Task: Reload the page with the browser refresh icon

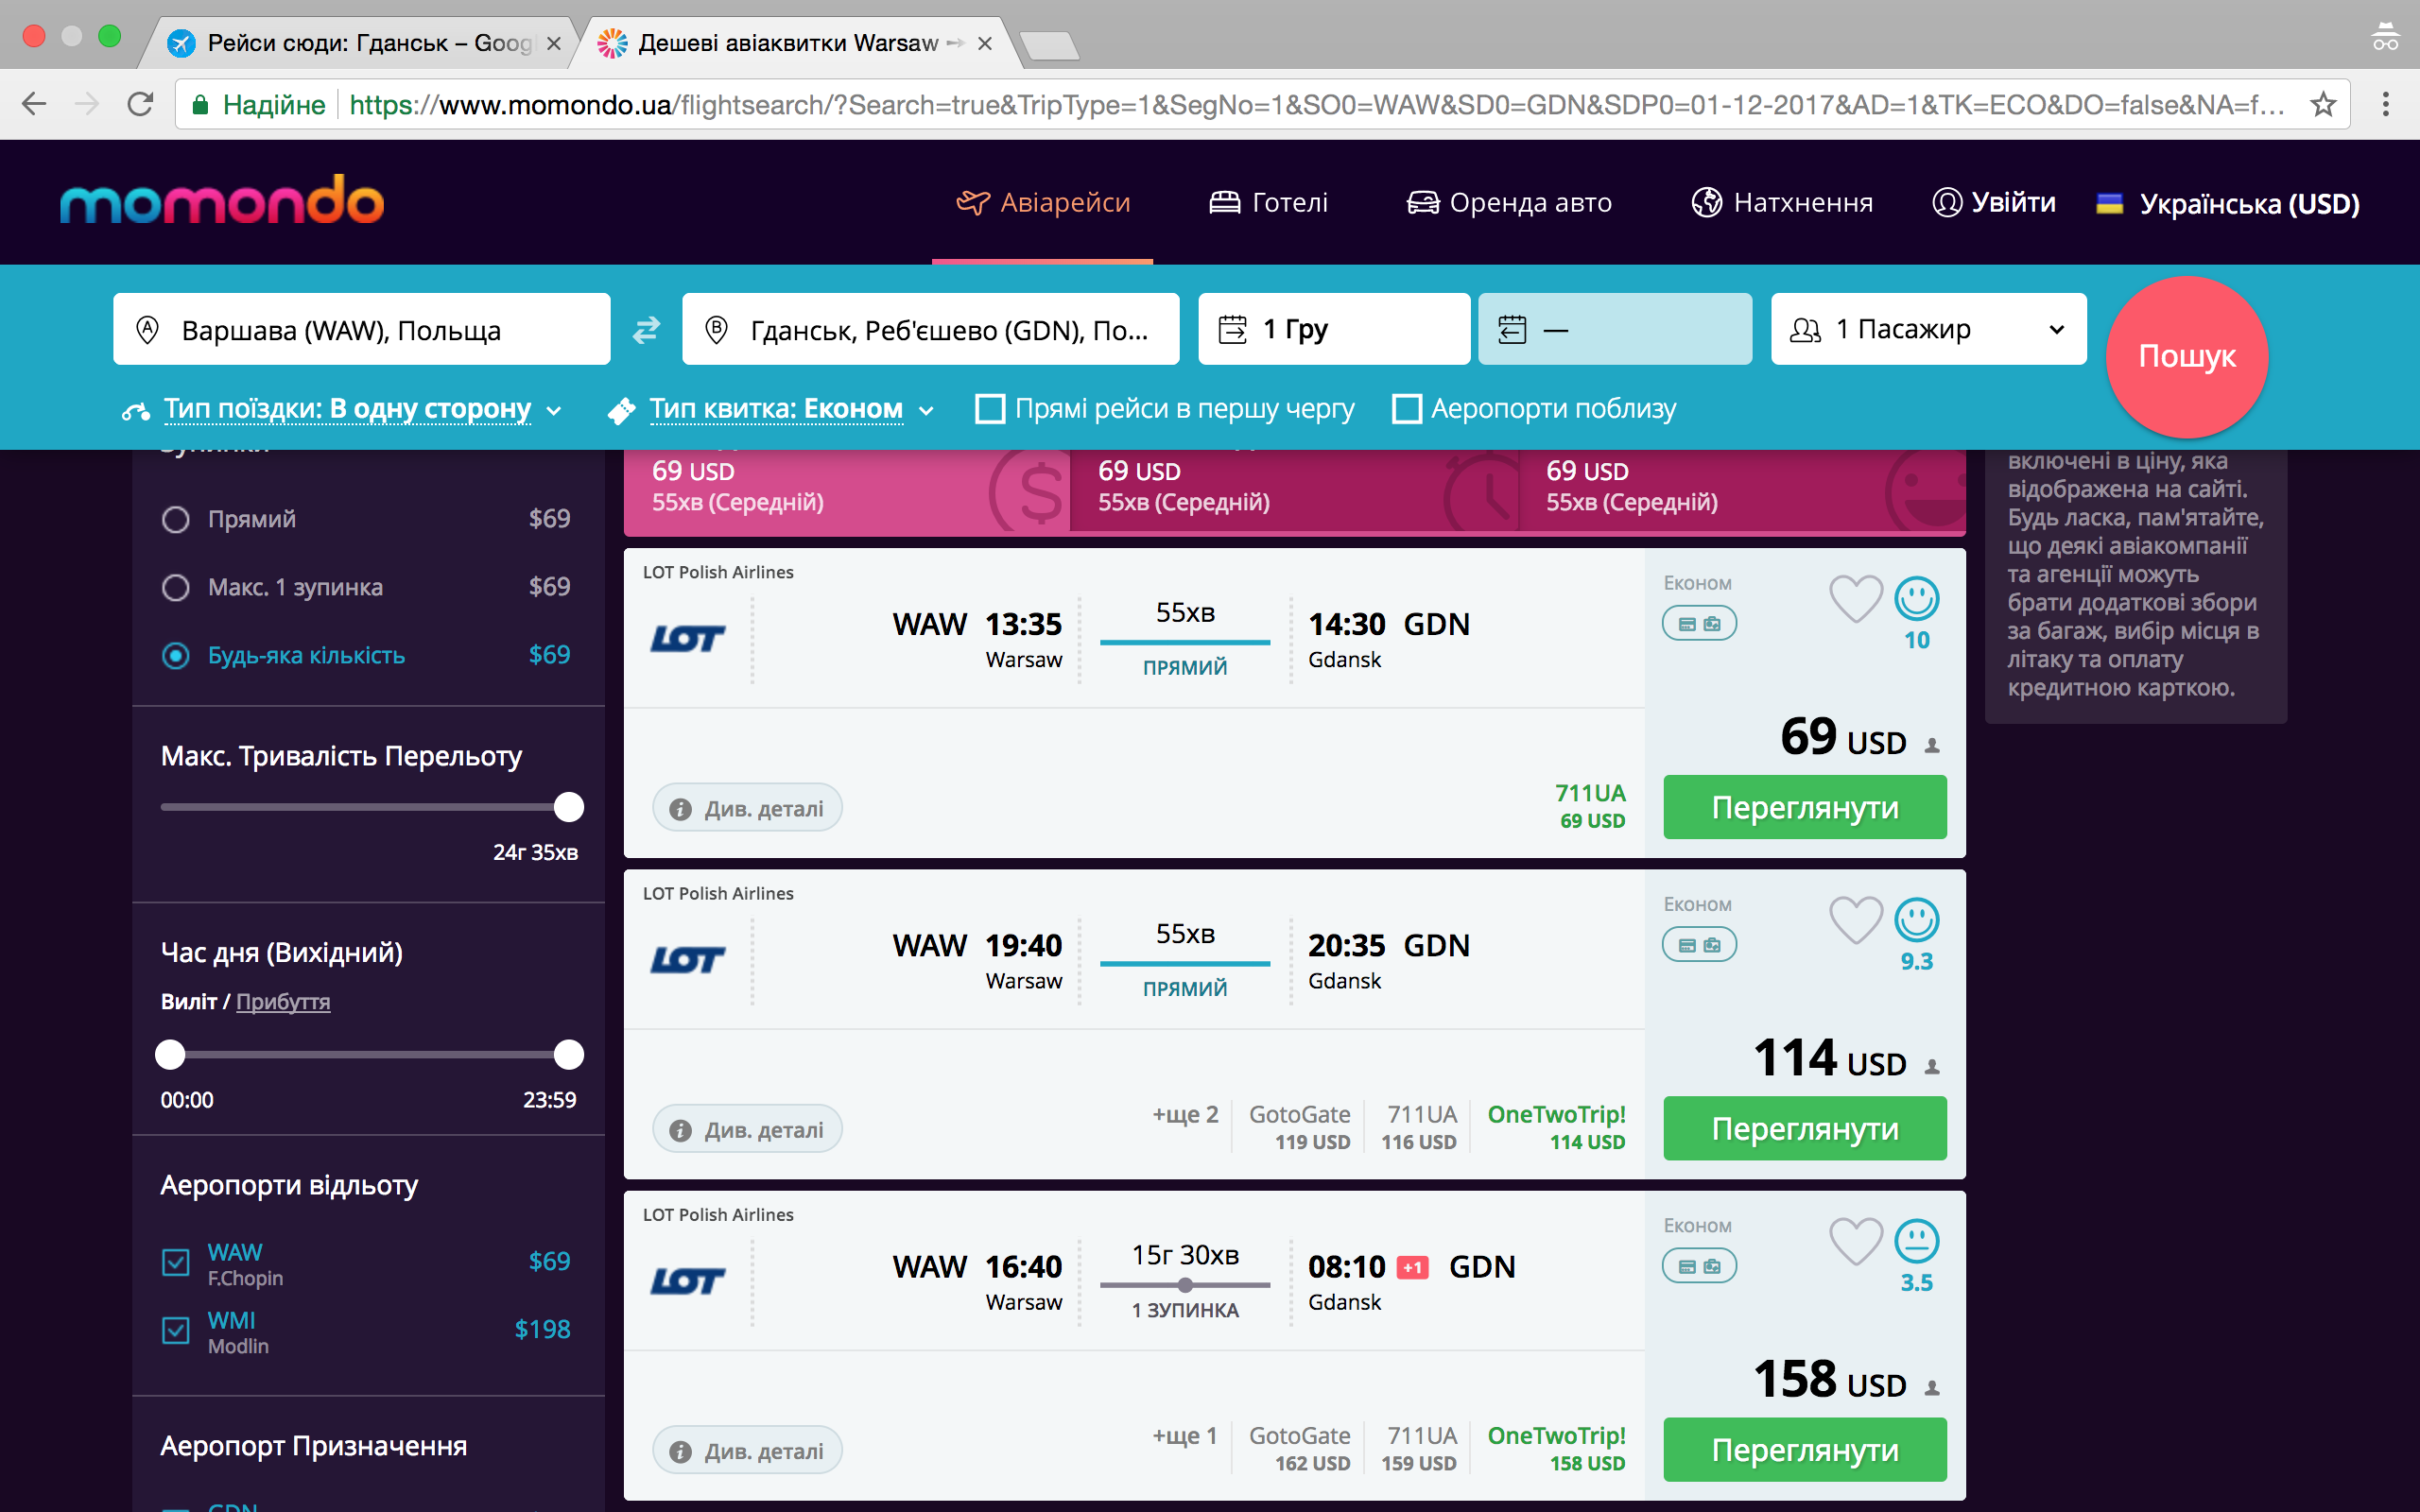Action: point(141,104)
